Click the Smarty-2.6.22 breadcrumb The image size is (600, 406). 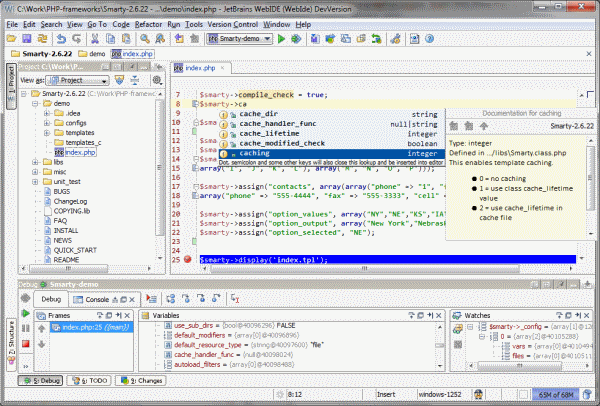tap(41, 54)
